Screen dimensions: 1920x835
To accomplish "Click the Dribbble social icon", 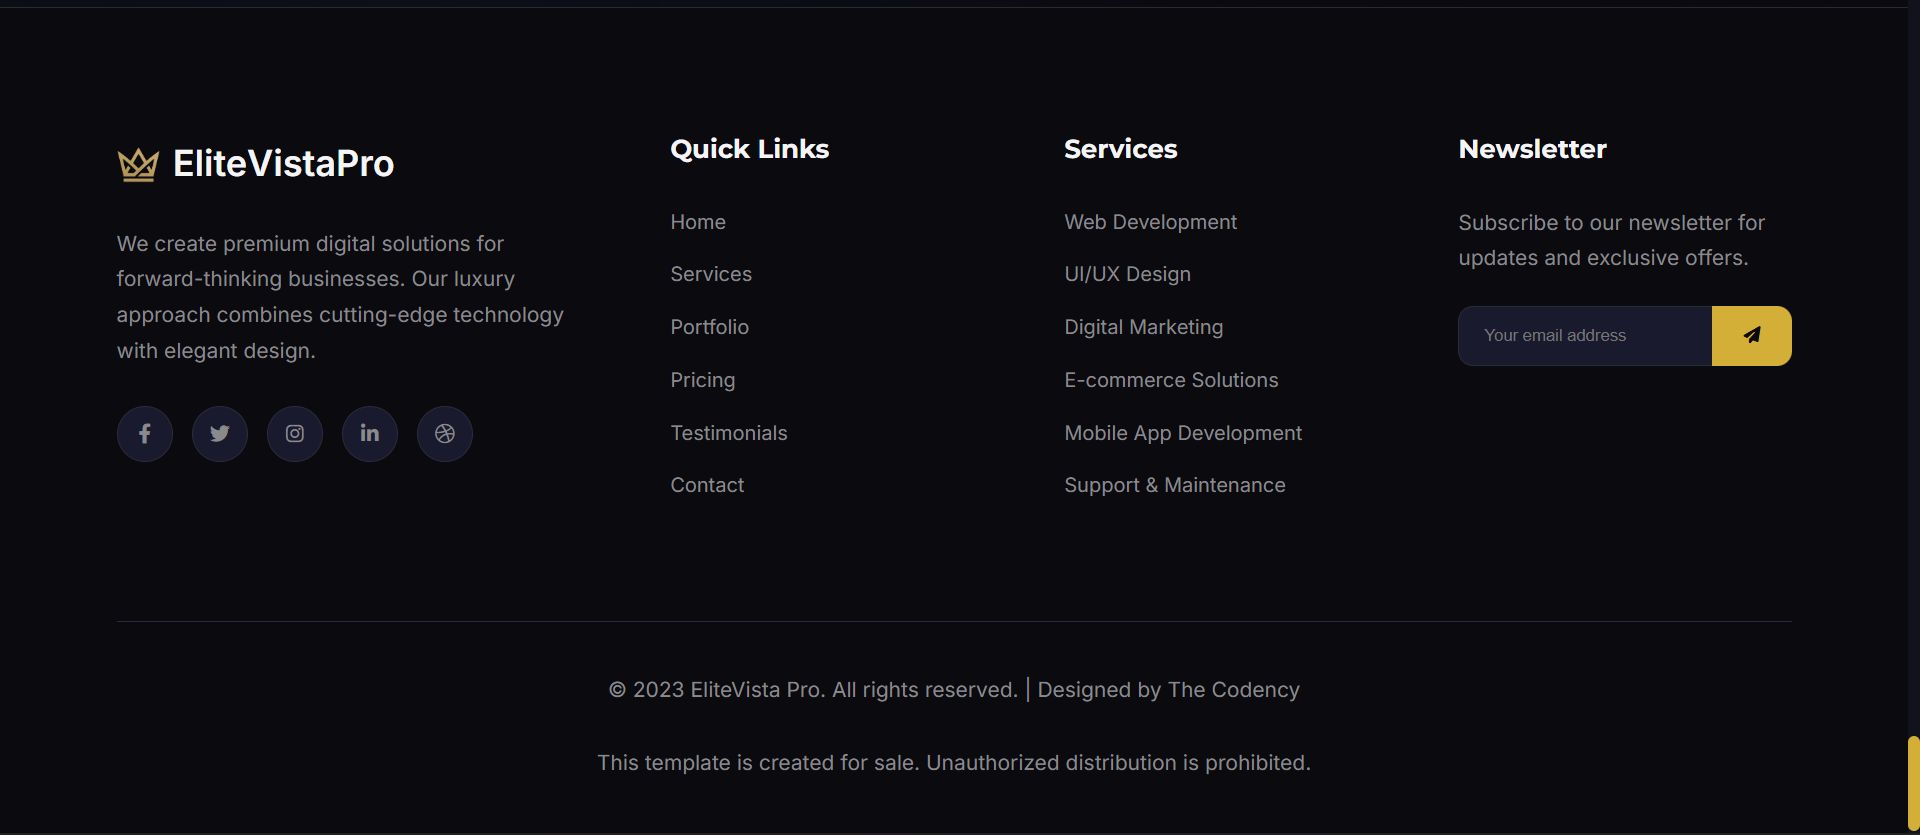I will tap(445, 434).
